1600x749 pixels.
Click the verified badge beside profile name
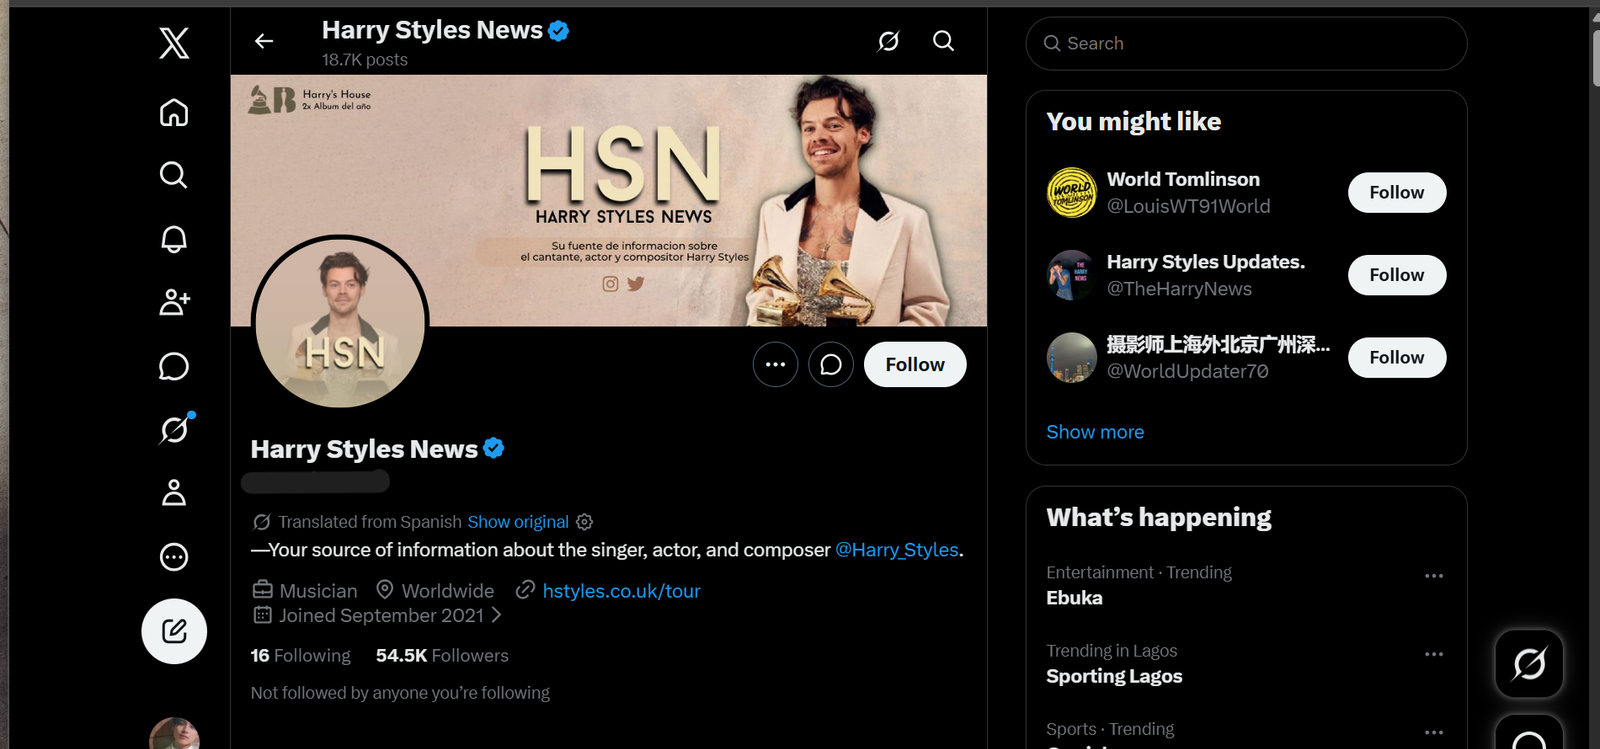click(494, 448)
